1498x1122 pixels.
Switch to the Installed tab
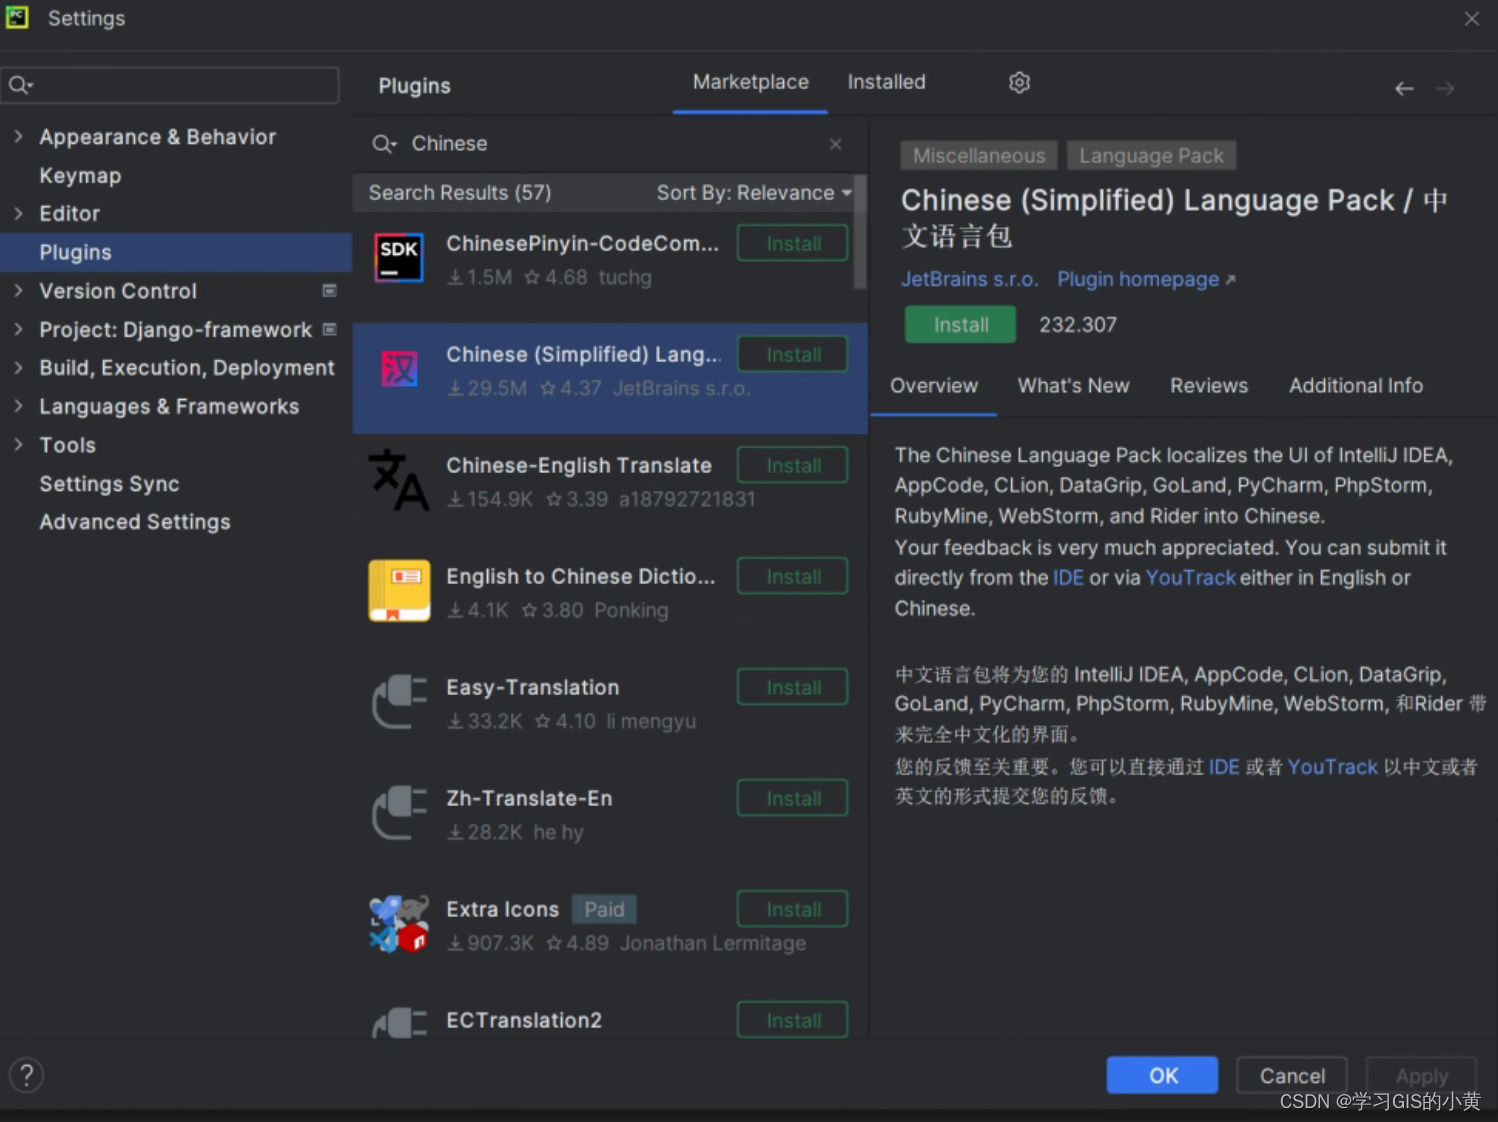pos(886,83)
